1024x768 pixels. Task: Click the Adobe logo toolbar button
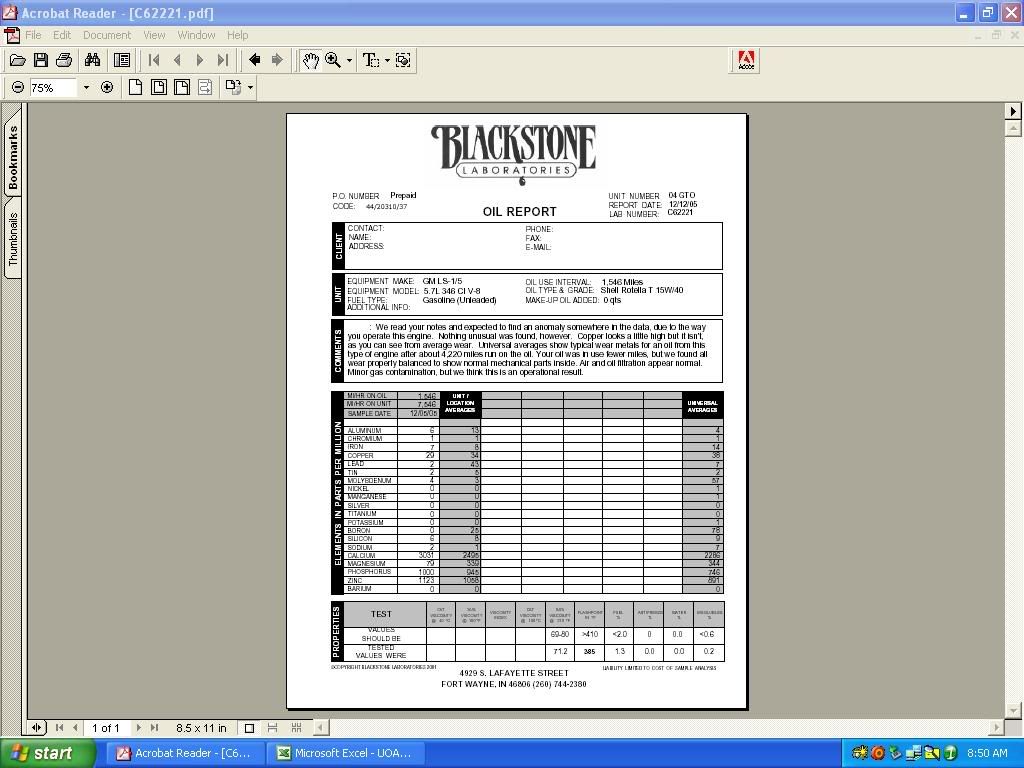coord(746,61)
